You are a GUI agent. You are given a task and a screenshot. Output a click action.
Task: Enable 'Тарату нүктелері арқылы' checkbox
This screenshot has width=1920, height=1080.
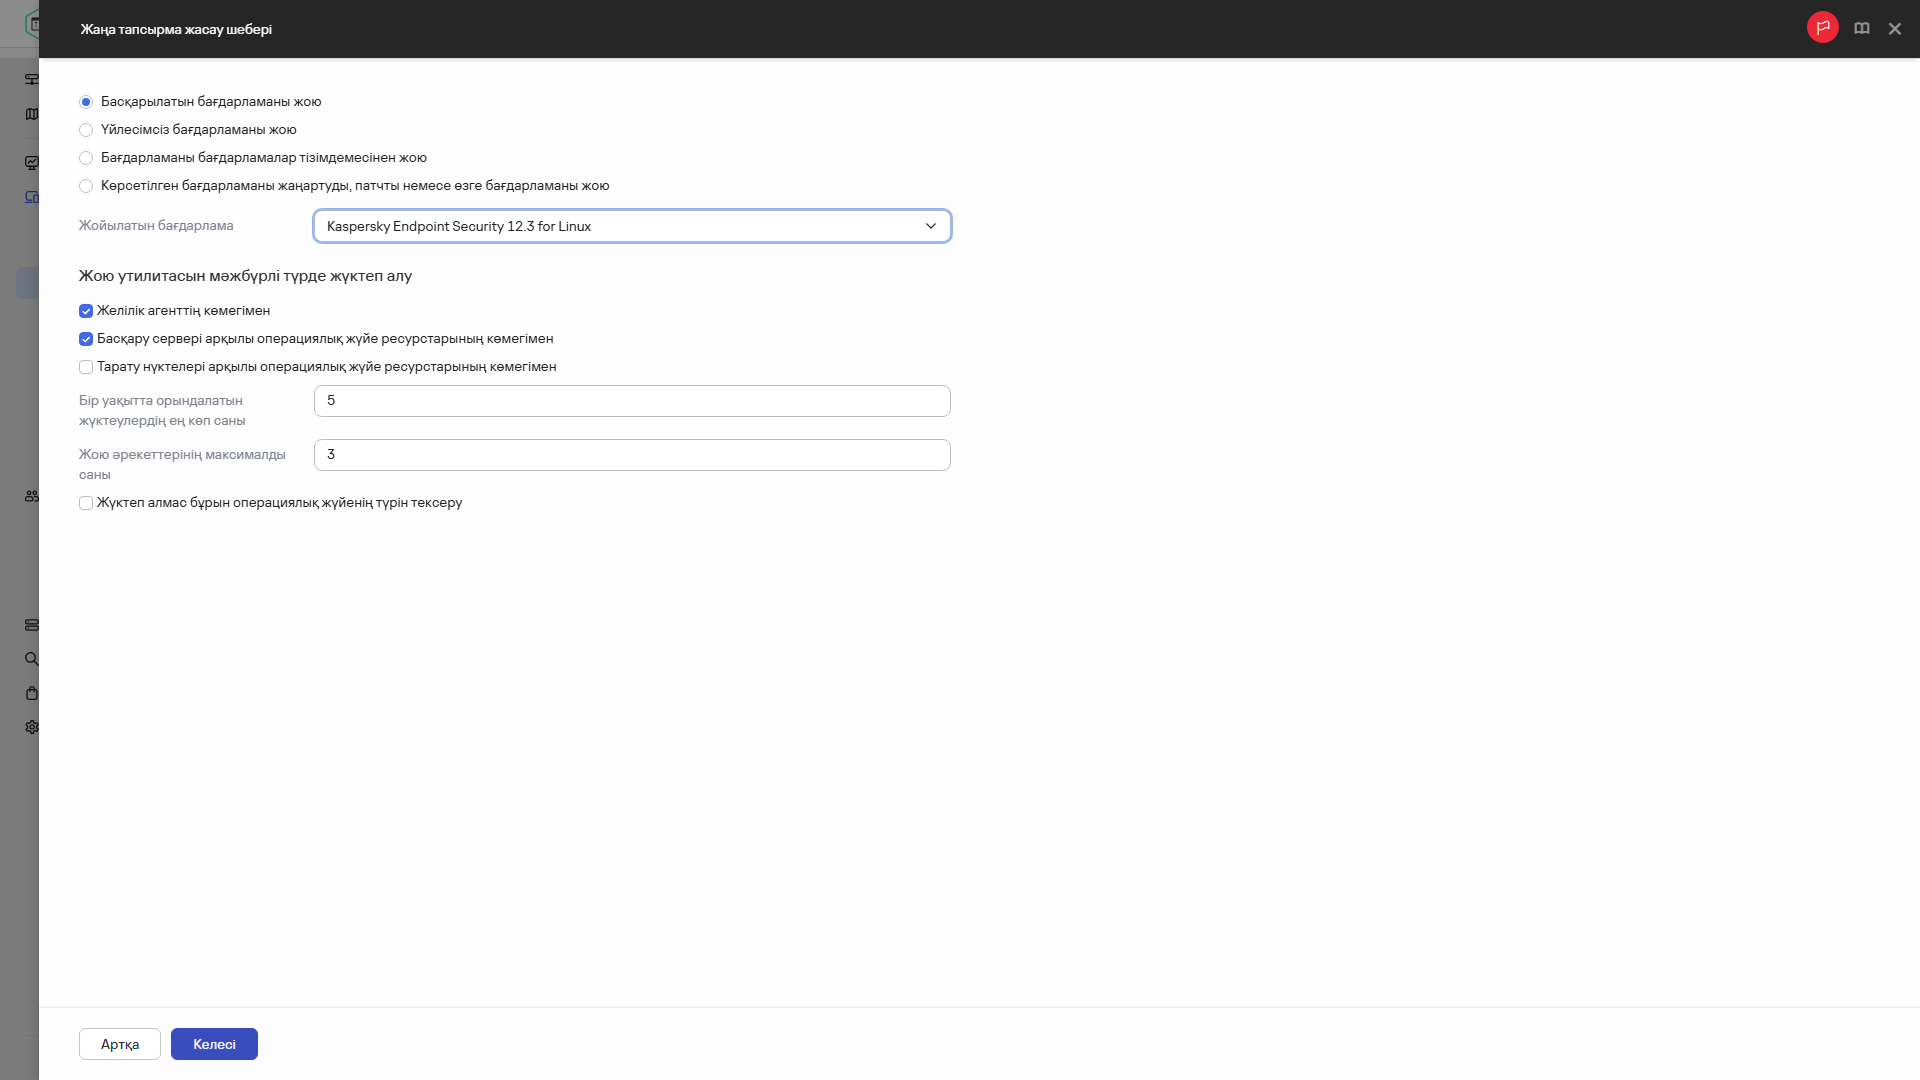pos(86,367)
